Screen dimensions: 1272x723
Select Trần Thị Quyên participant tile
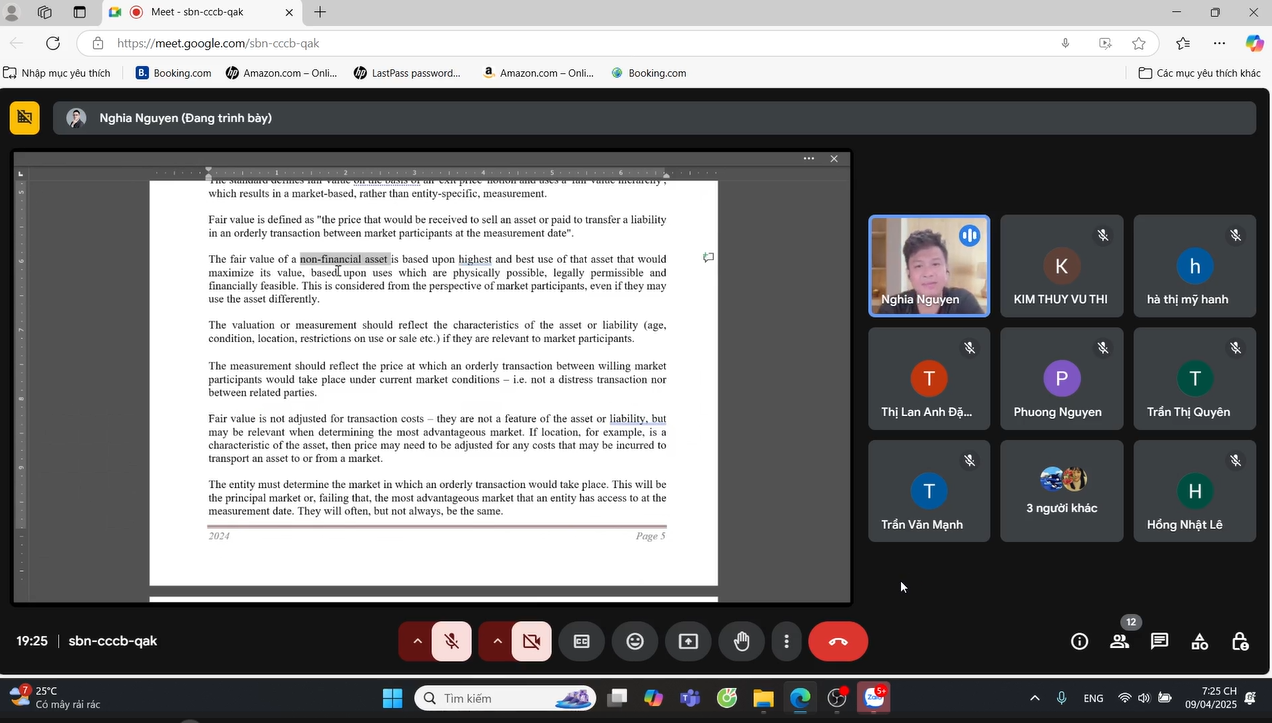pyautogui.click(x=1194, y=379)
